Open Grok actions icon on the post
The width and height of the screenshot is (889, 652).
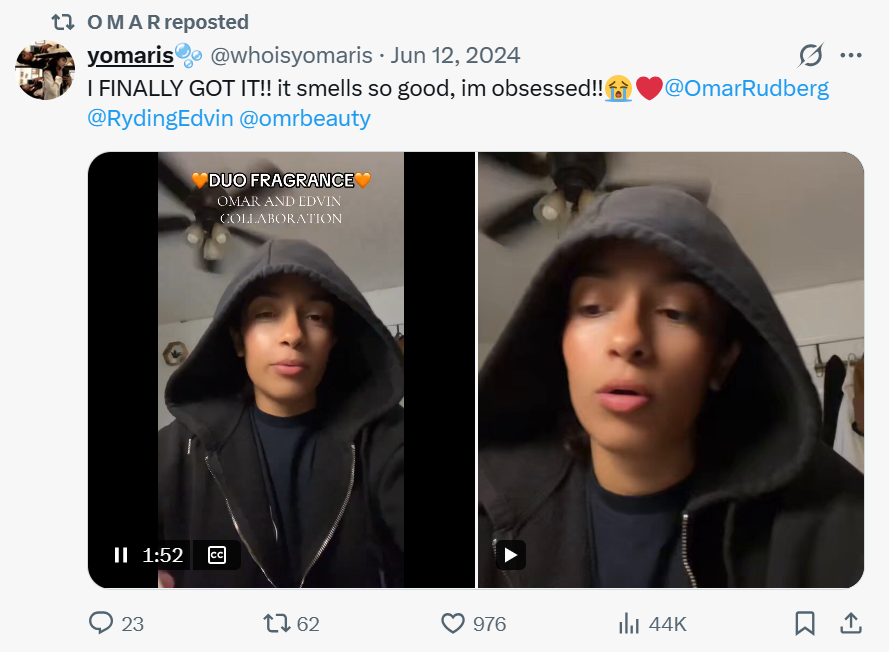tap(811, 55)
